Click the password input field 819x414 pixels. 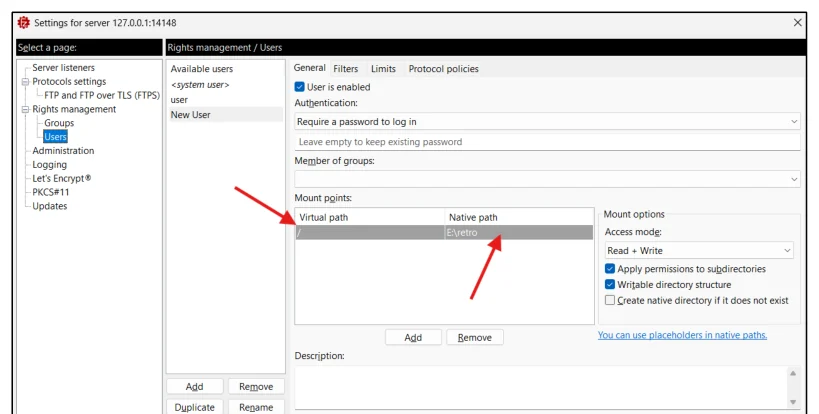pos(547,142)
